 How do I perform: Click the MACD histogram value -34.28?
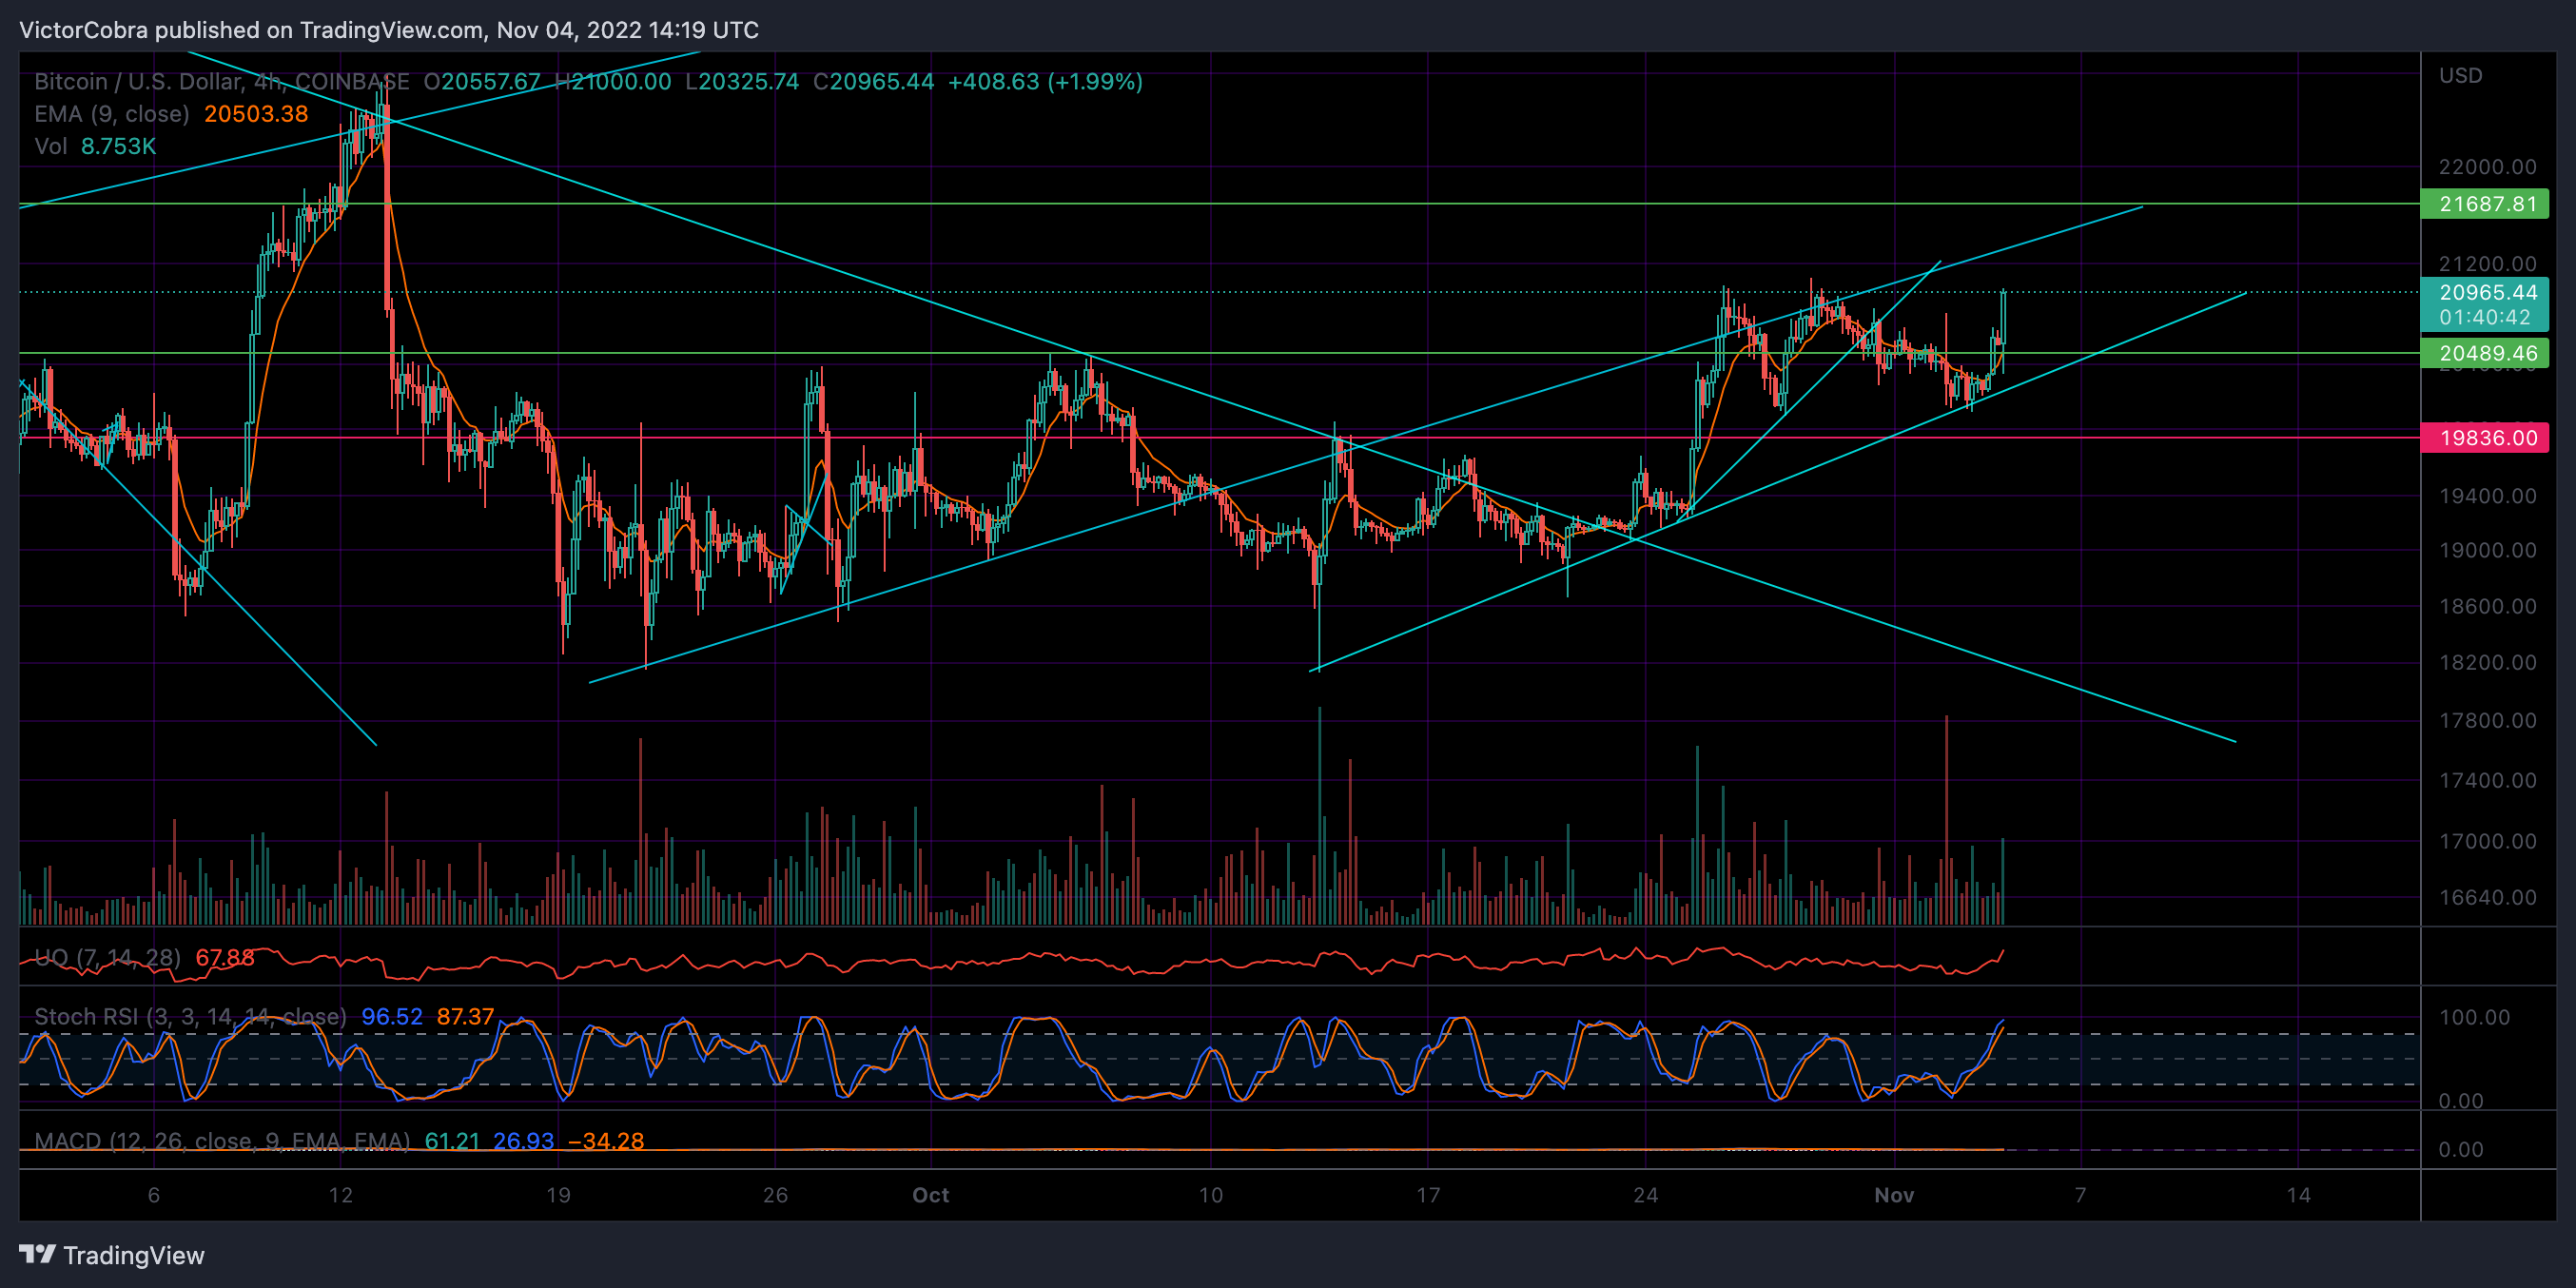pos(606,1141)
